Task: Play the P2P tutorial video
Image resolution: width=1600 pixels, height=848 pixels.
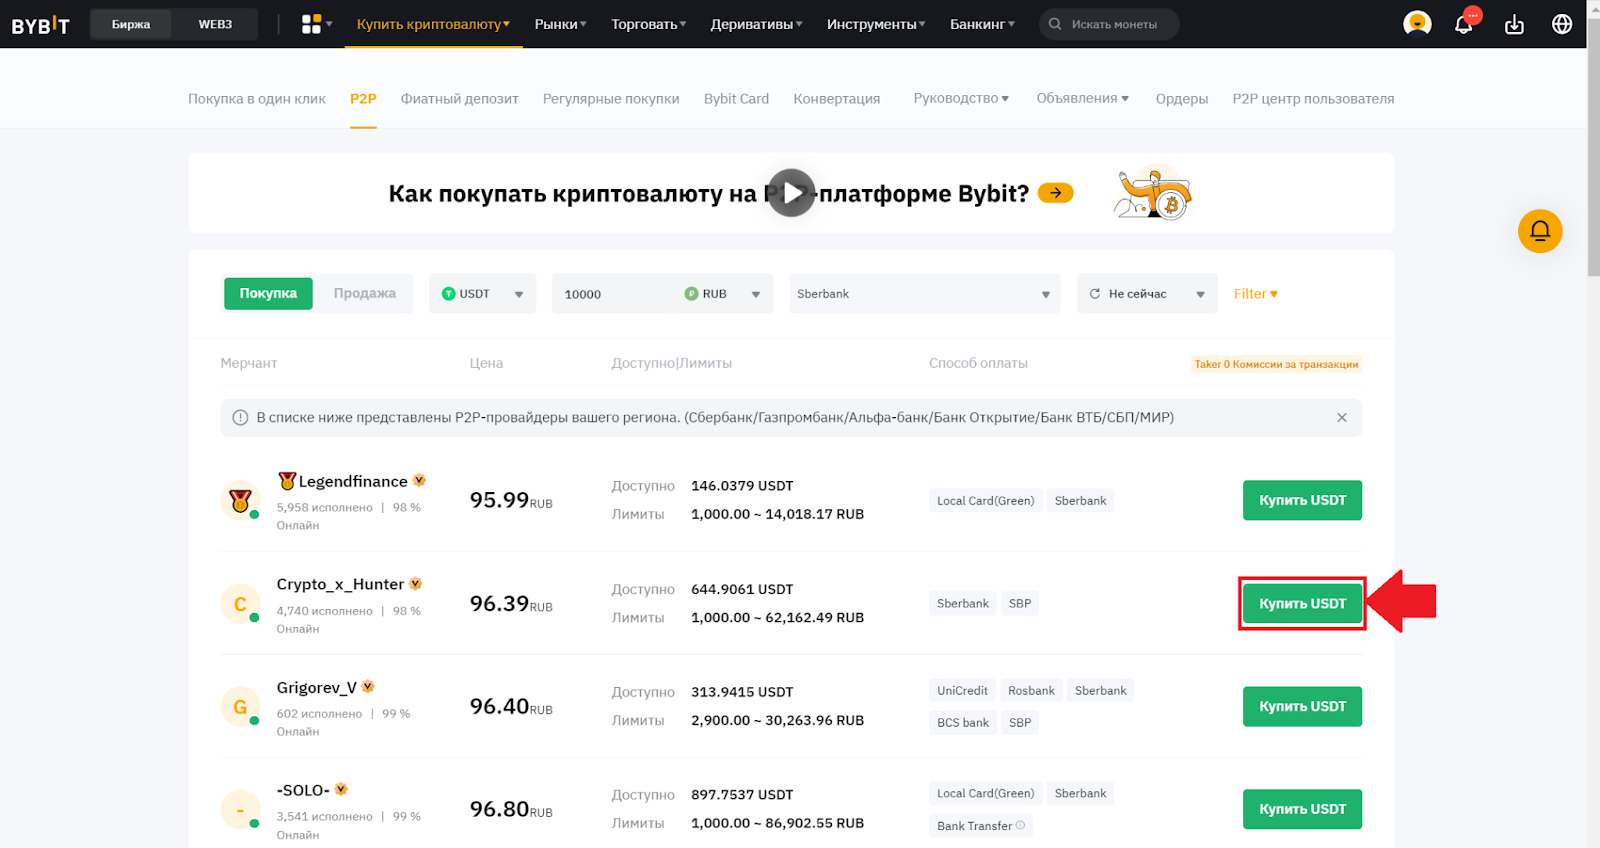Action: [x=791, y=193]
